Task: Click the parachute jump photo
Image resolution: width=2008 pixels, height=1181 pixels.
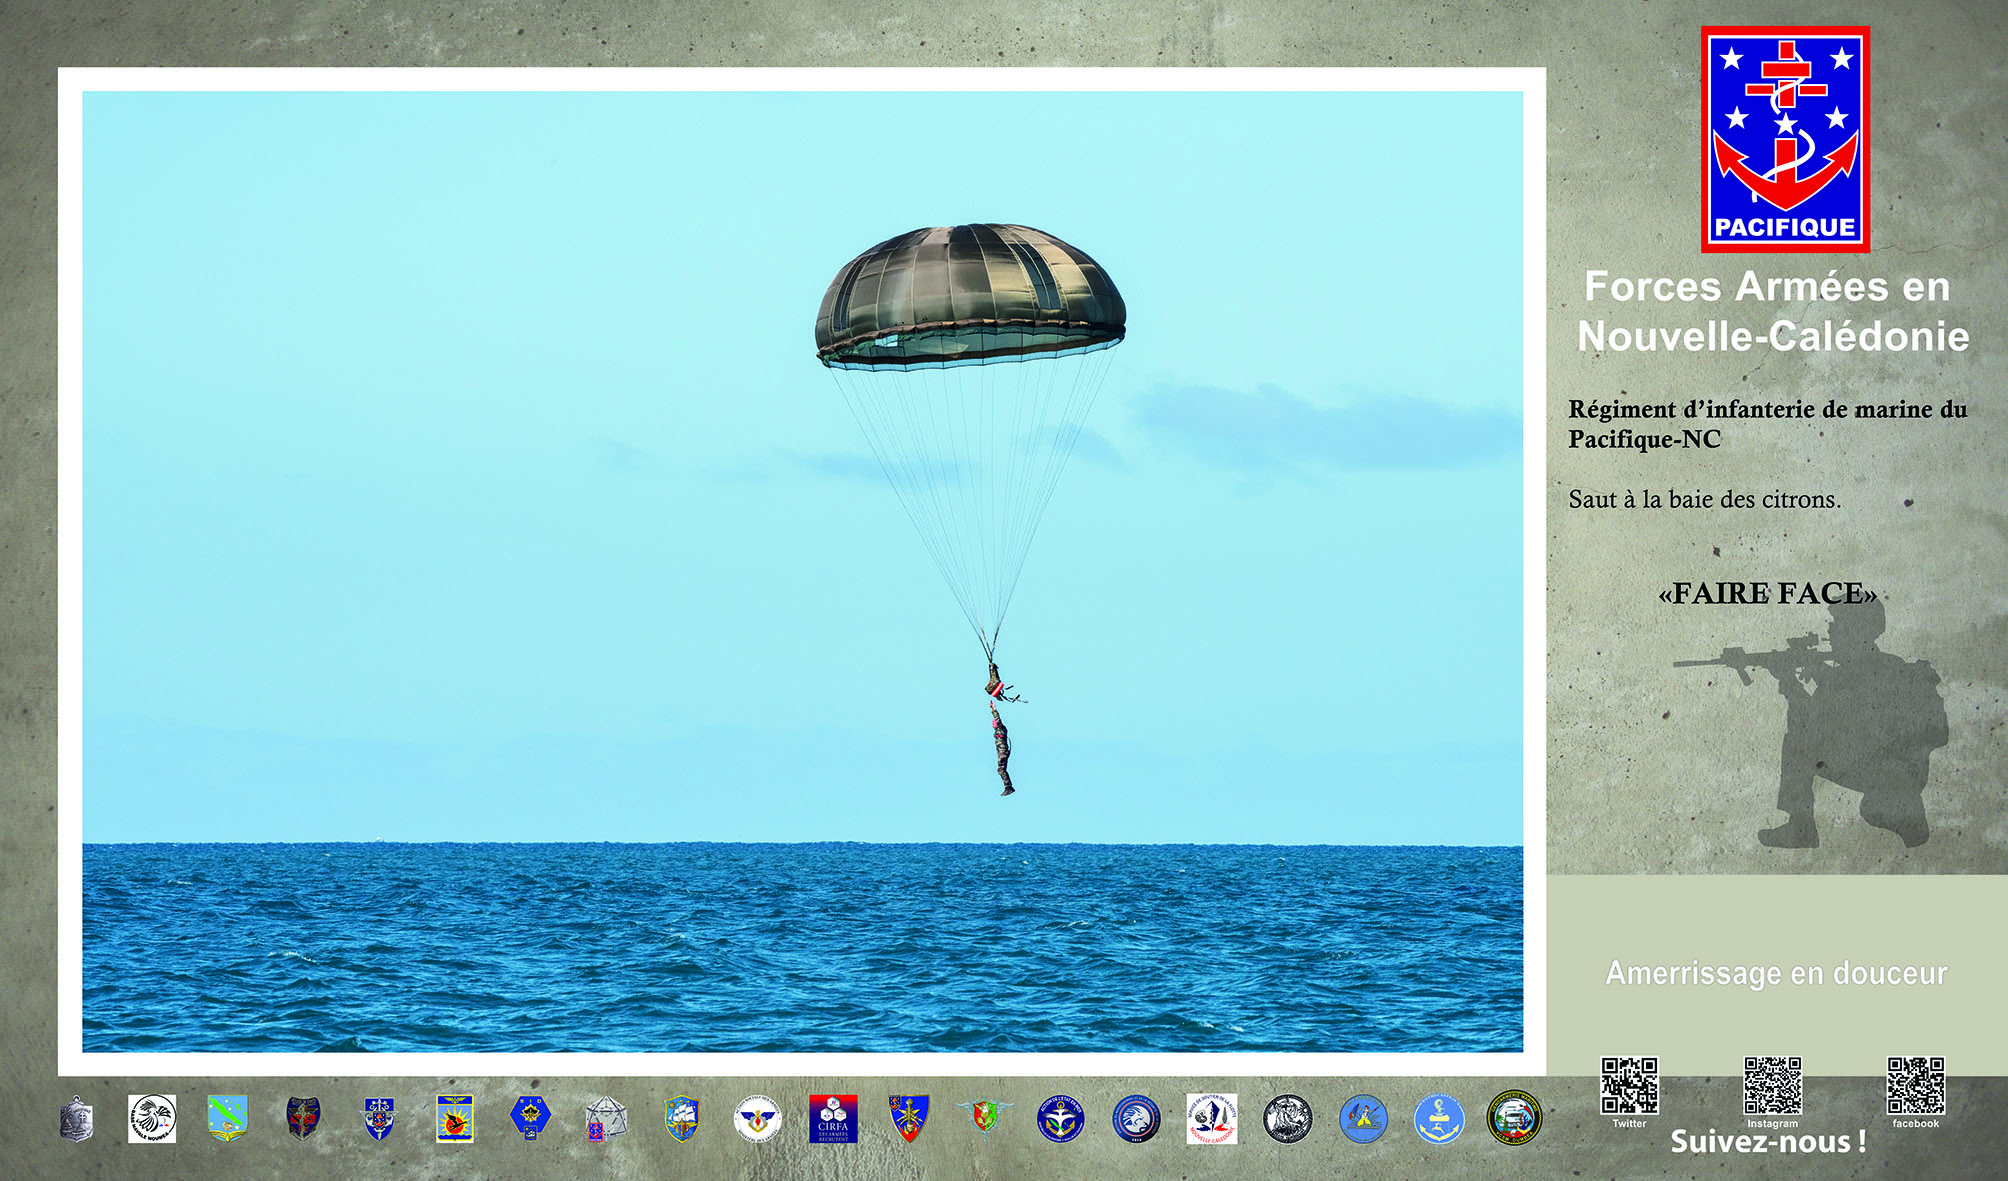Action: coord(802,571)
